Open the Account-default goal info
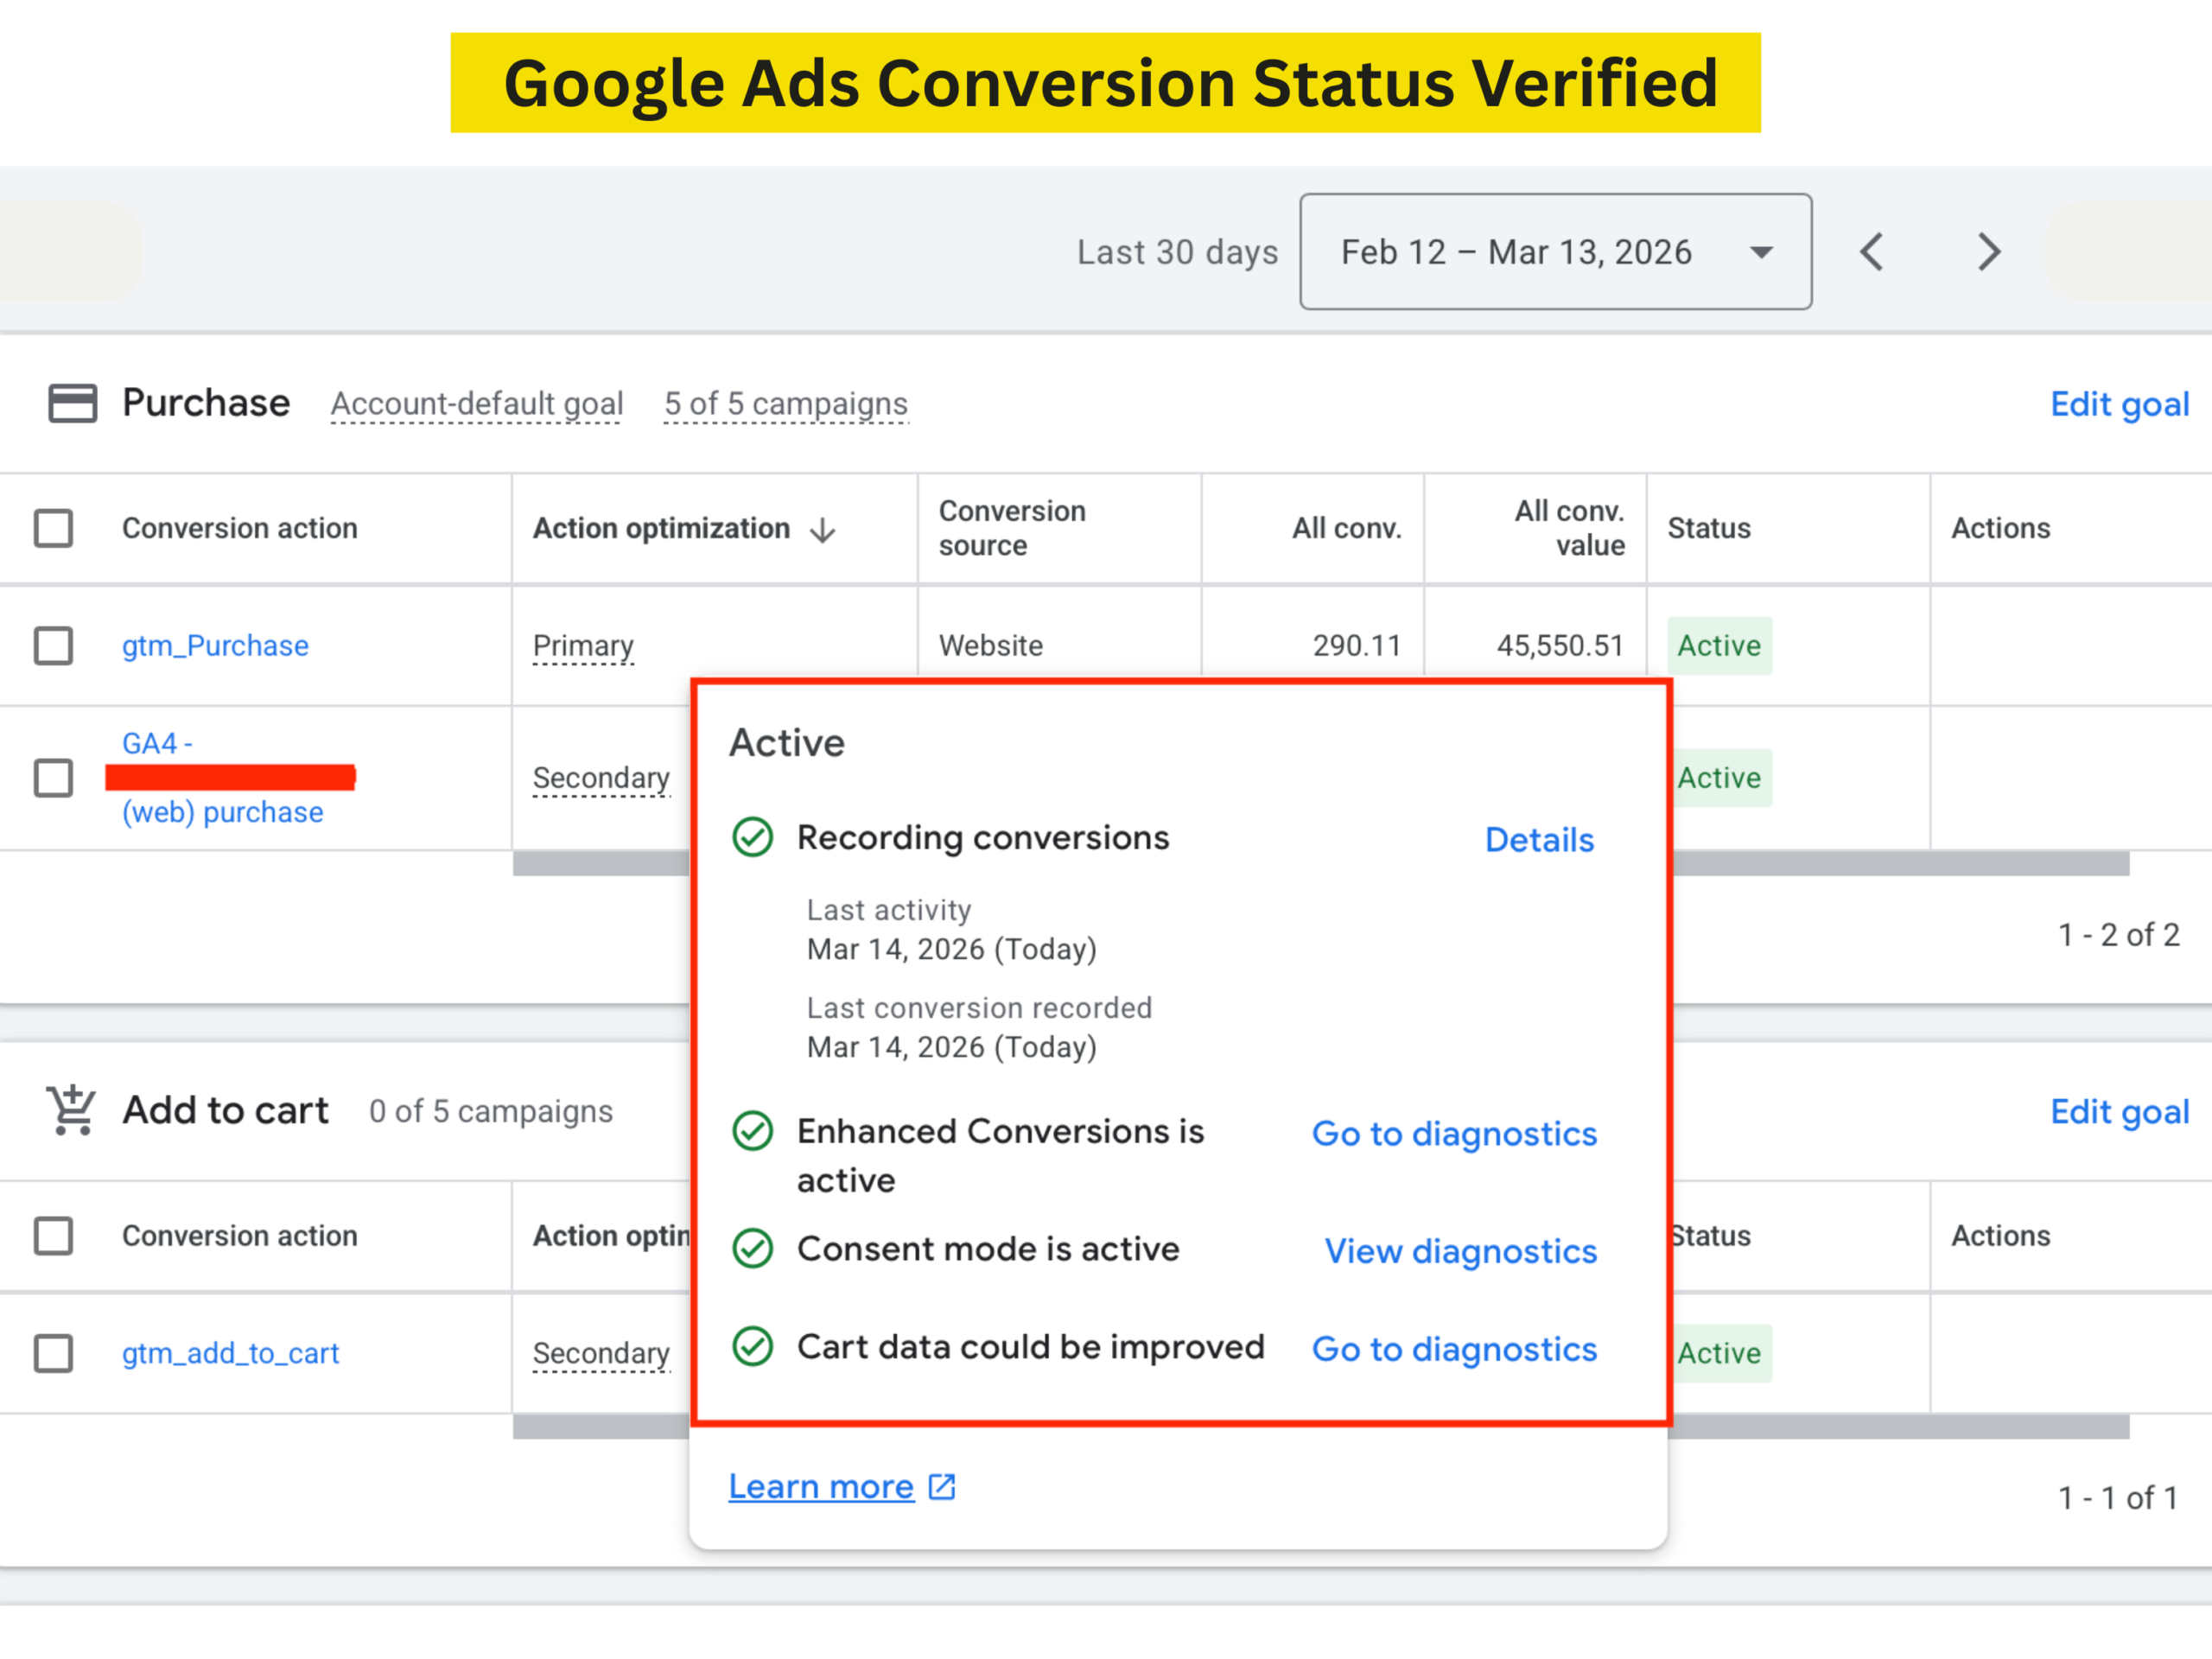 pos(477,404)
